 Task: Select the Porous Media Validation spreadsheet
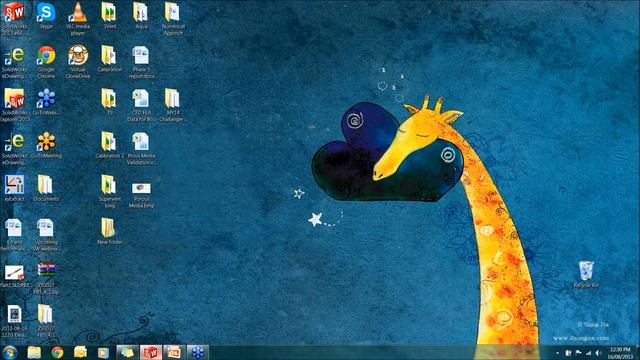coord(141,148)
